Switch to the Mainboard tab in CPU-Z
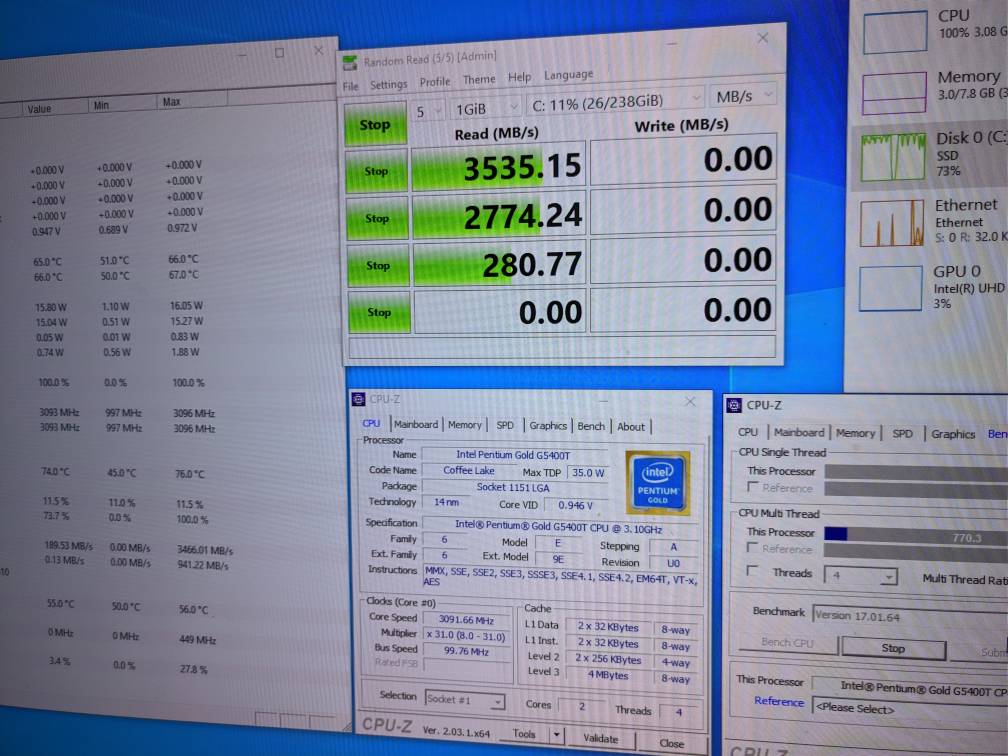The width and height of the screenshot is (1008, 756). (x=415, y=425)
